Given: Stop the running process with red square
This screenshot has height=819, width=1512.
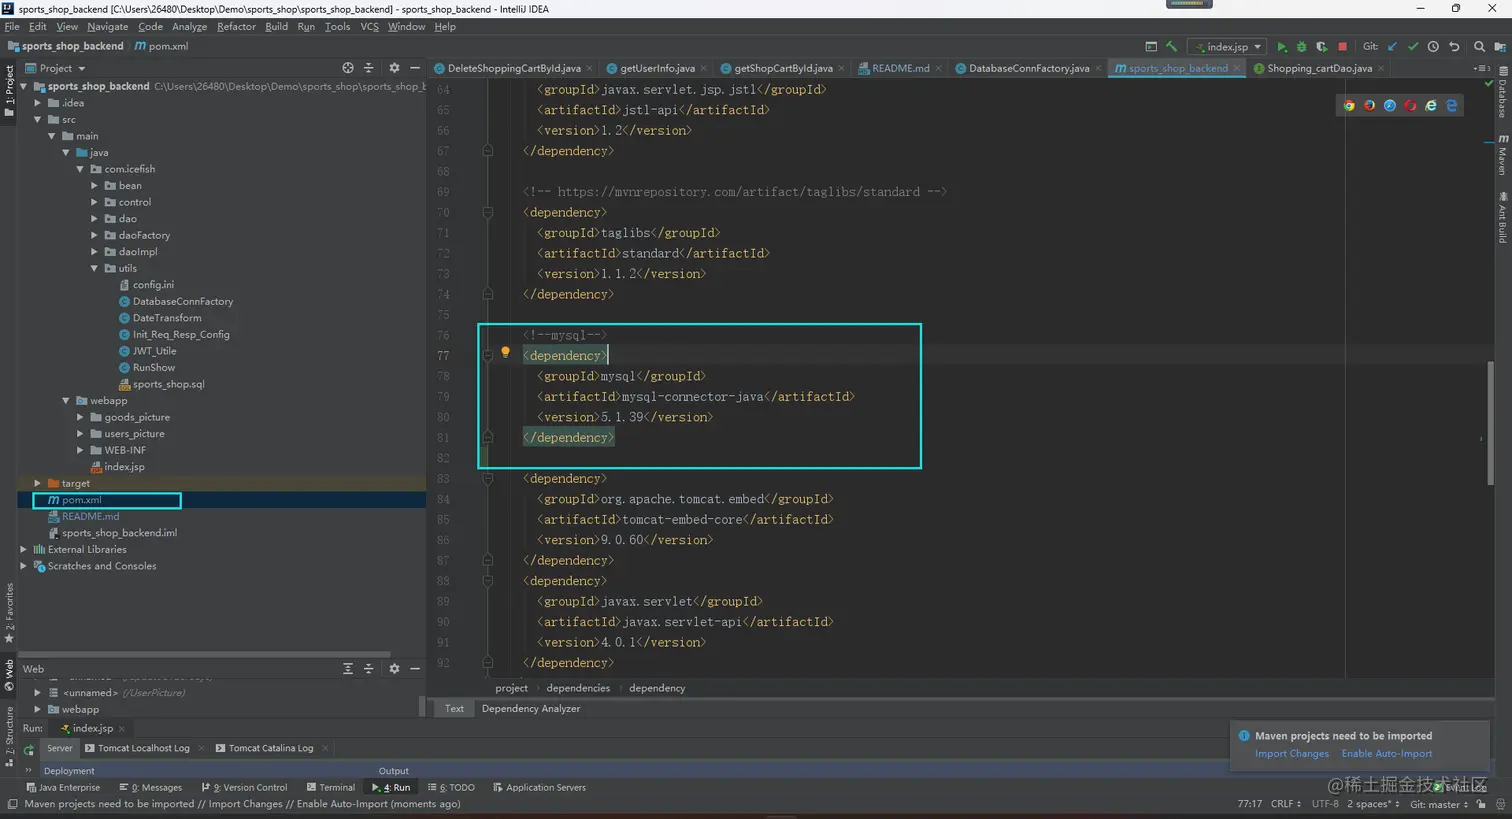Looking at the screenshot, I should coord(1342,47).
